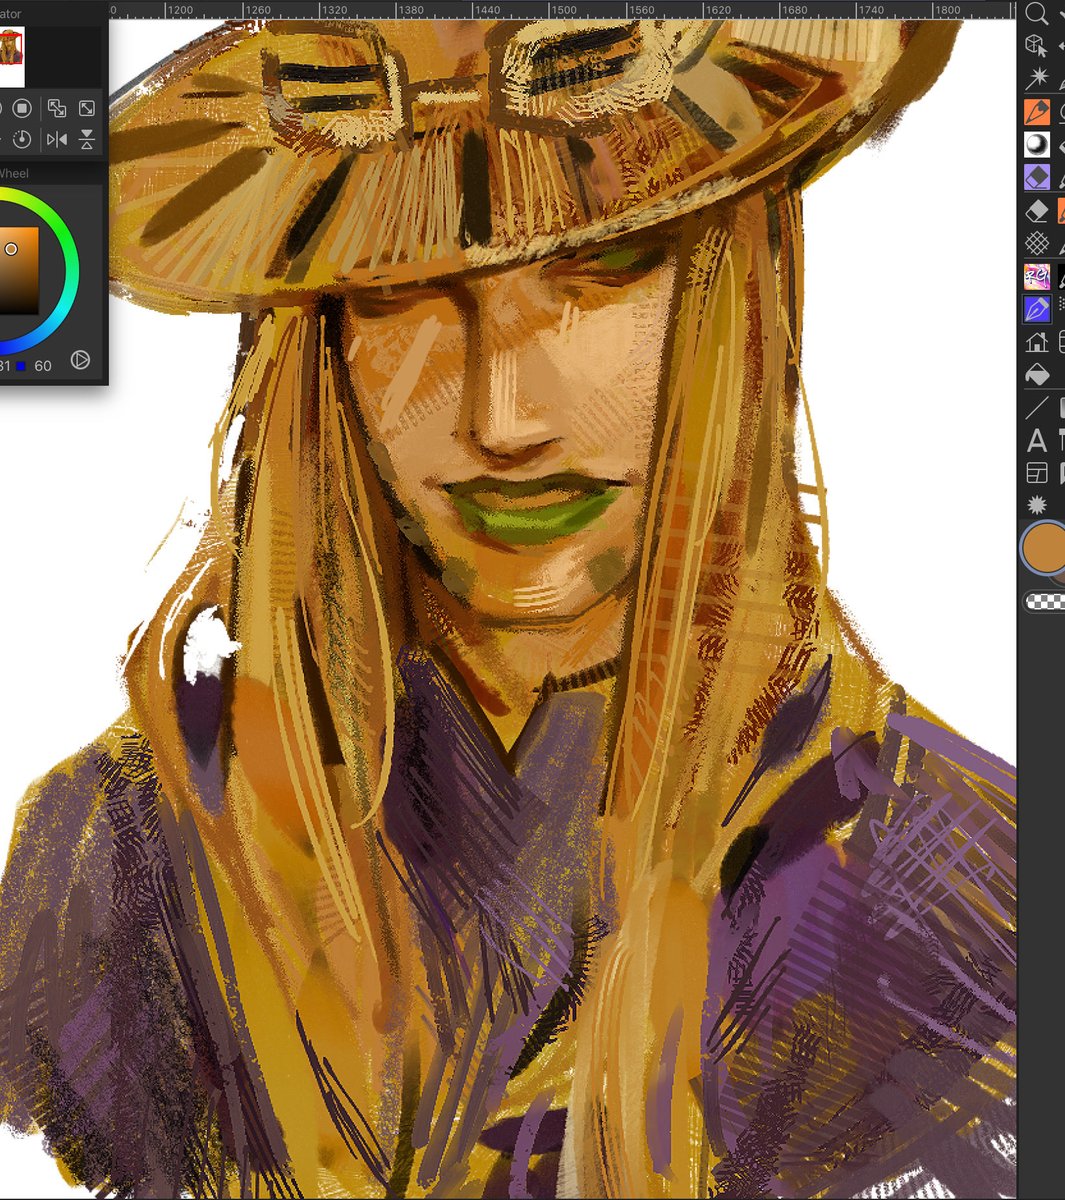Select the Auto select sparkle wand tool

coord(1037,78)
